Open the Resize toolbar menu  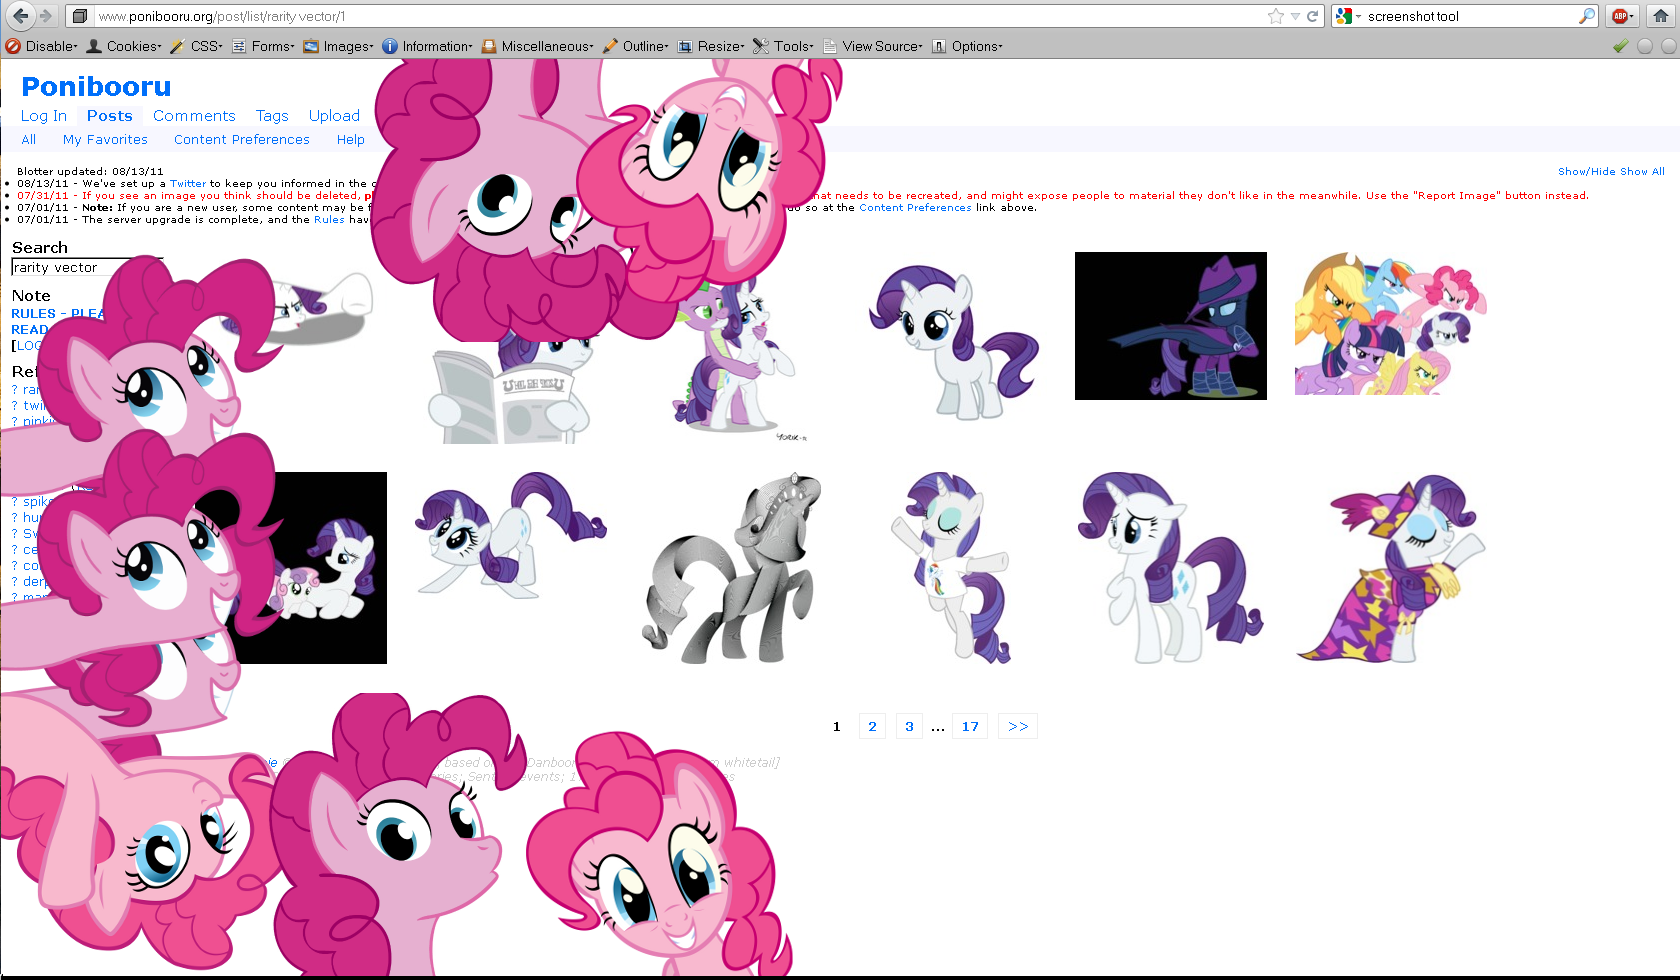click(x=712, y=46)
